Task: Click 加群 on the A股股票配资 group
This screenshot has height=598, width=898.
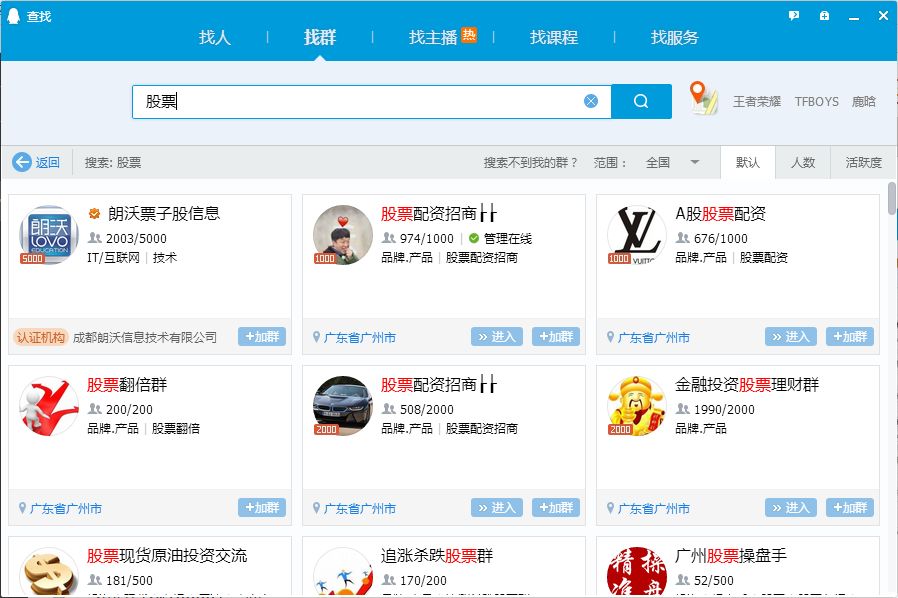Action: click(x=850, y=337)
